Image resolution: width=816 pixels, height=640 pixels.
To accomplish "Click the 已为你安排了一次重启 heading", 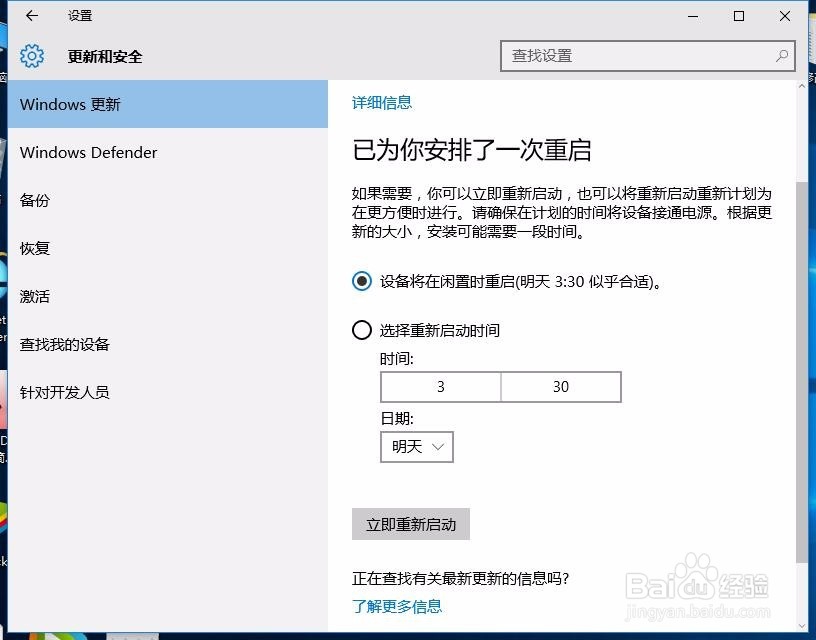I will pyautogui.click(x=471, y=150).
